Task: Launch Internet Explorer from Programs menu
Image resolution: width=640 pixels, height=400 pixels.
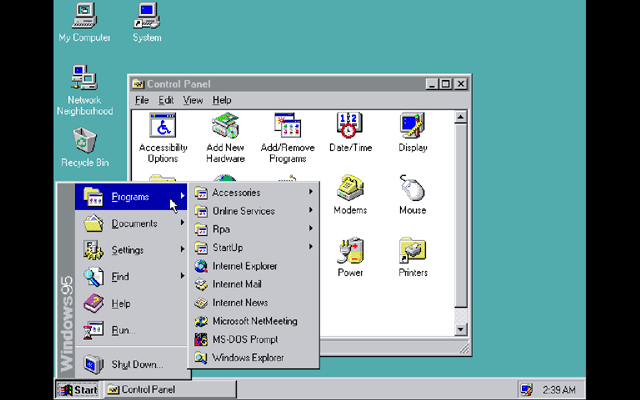Action: coord(253,266)
